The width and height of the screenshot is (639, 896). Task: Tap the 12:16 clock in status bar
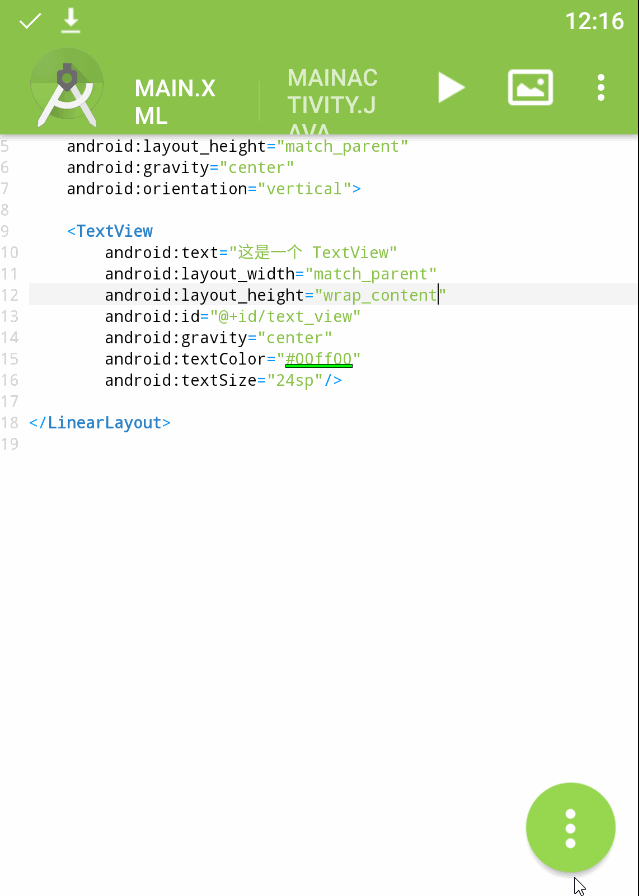point(594,22)
